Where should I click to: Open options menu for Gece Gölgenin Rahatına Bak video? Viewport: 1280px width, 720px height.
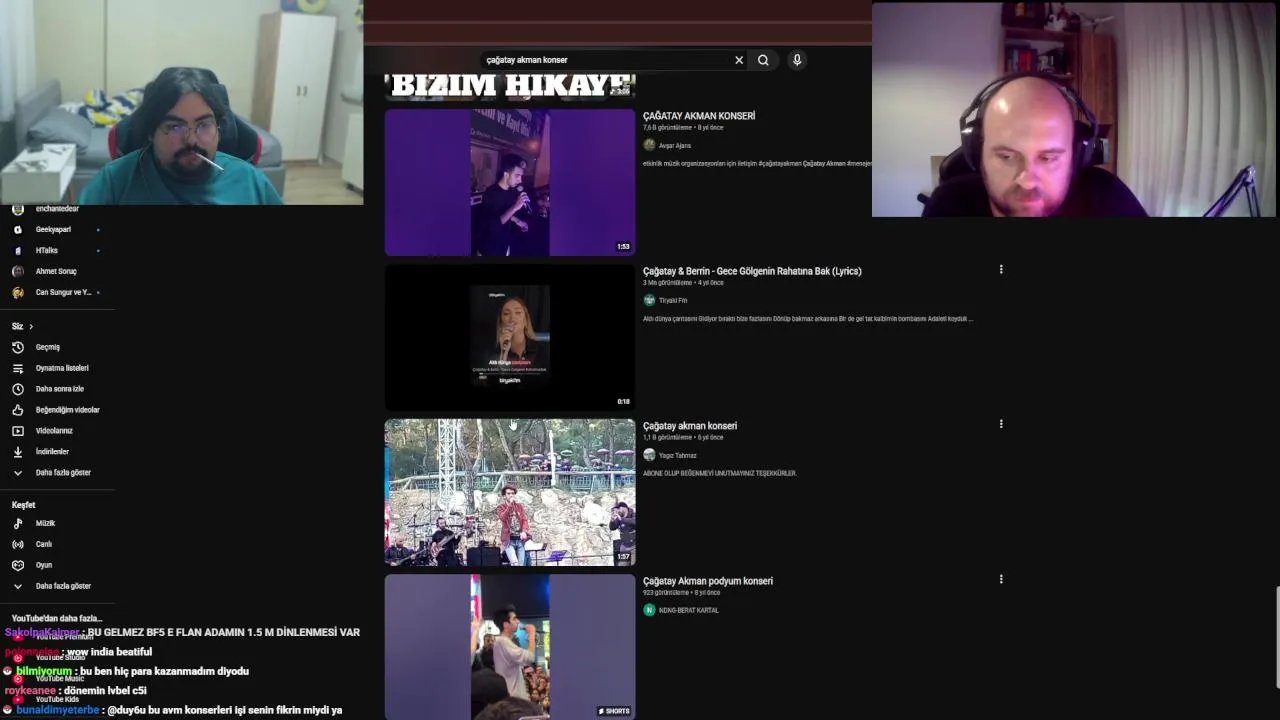point(1001,269)
